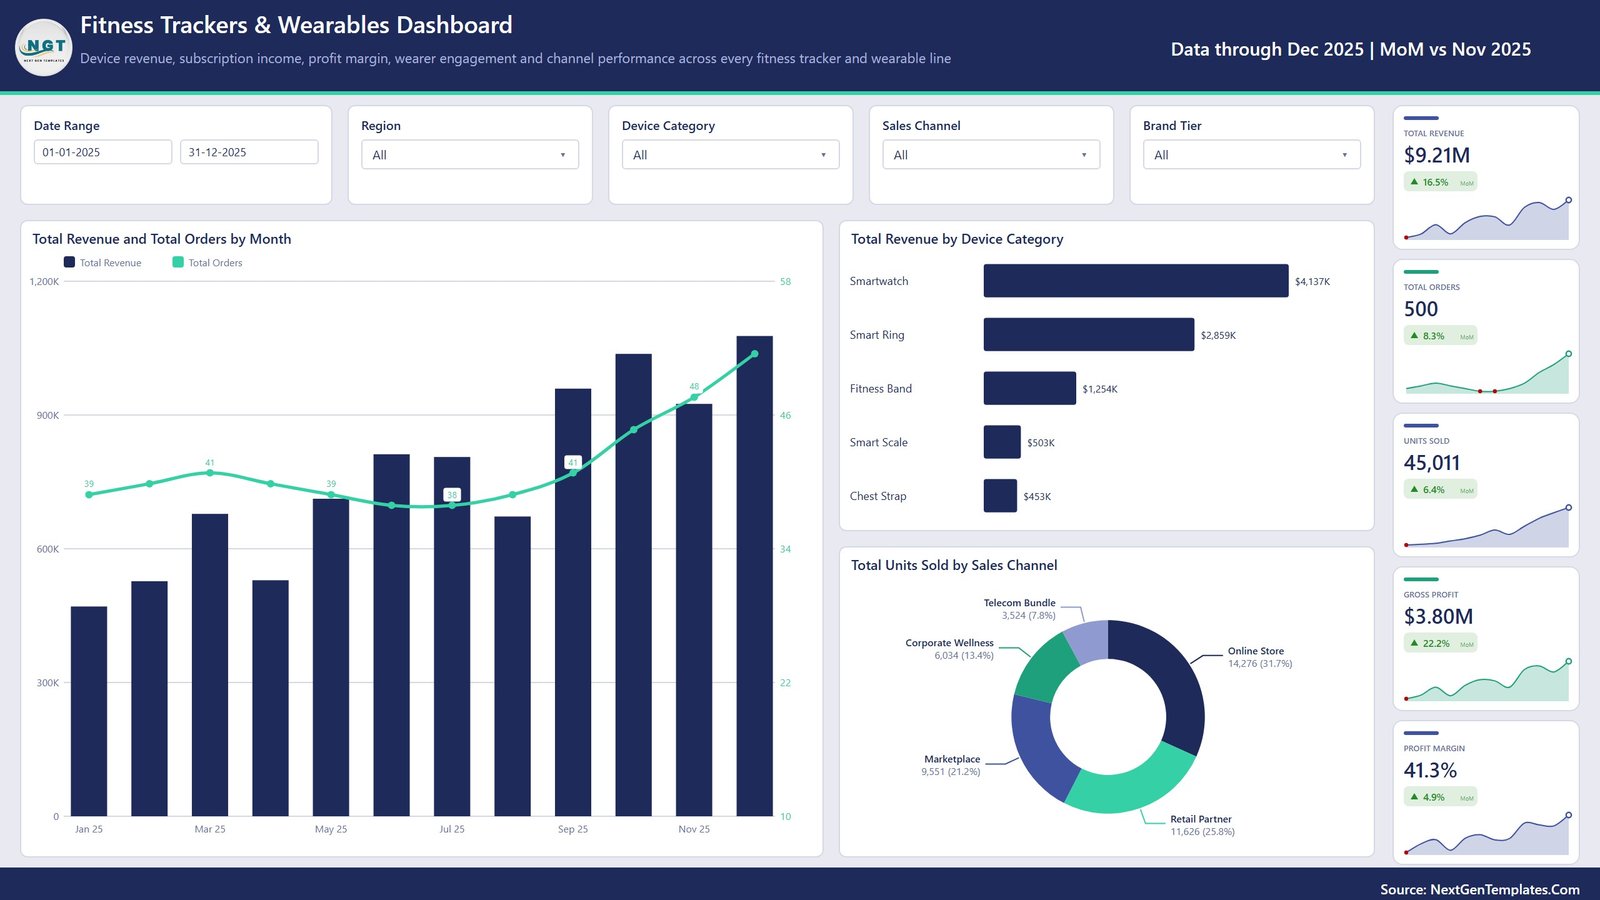This screenshot has width=1600, height=900.
Task: Click the $503K Smart Scale value label
Action: (x=1041, y=443)
